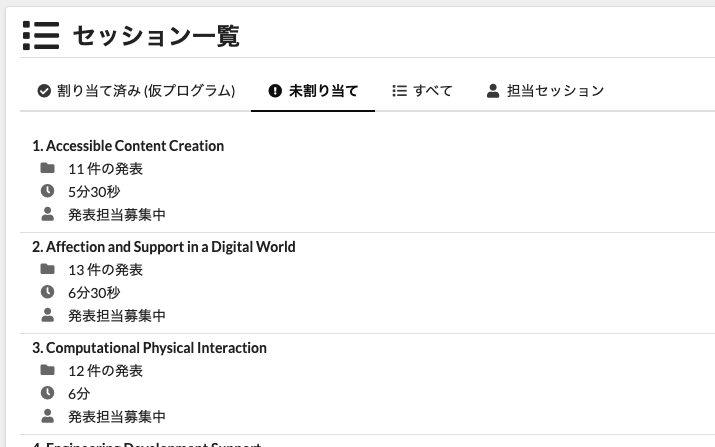
Task: Click folder icon under Accessible Content Creation
Action: tap(47, 168)
